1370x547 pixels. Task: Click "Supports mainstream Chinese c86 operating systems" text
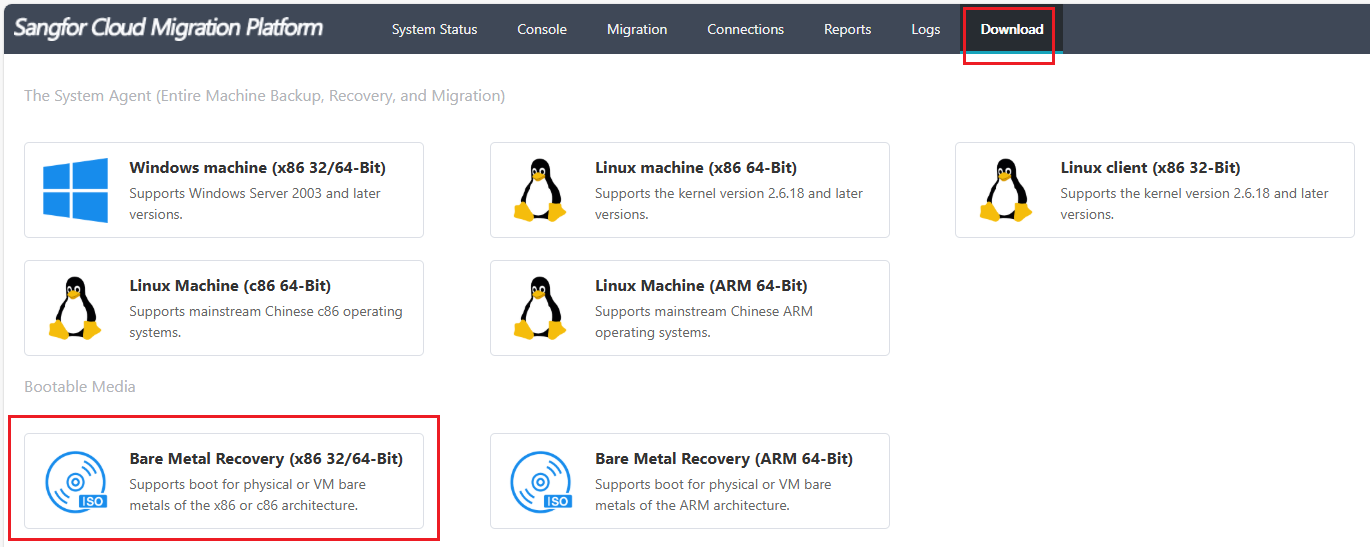click(266, 322)
